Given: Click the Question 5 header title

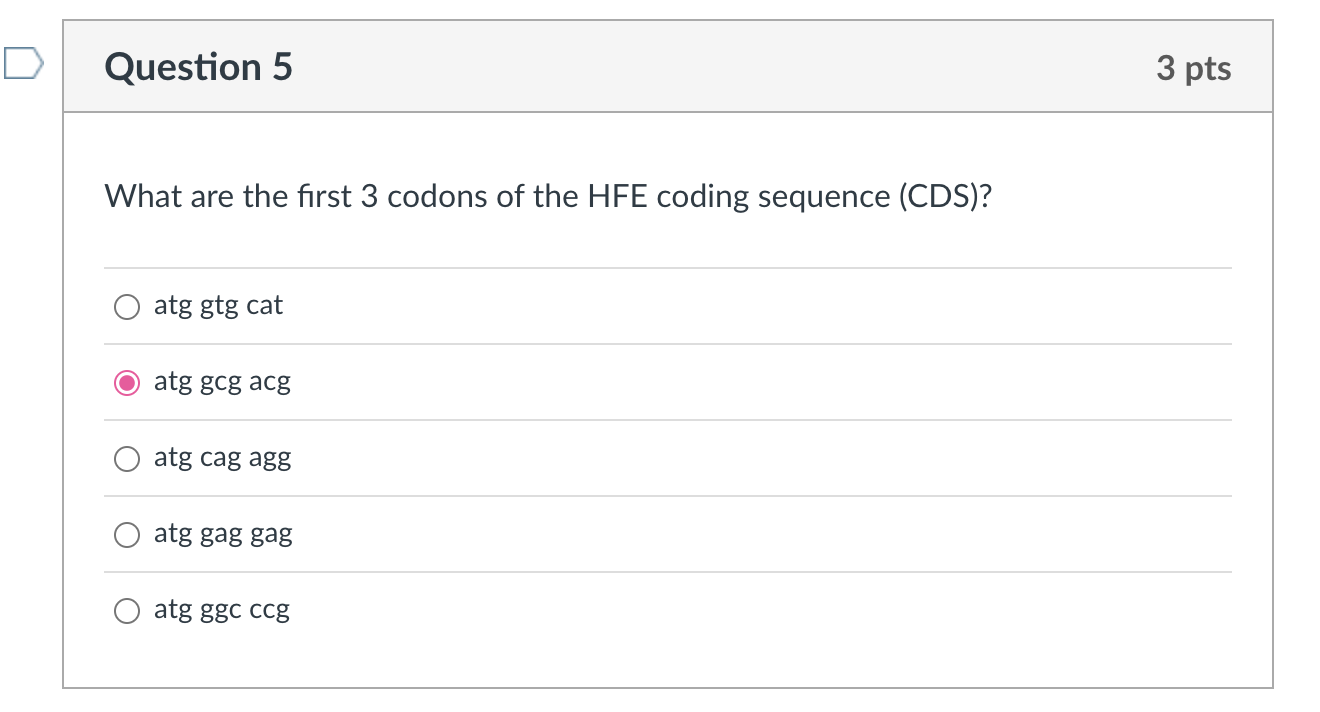Looking at the screenshot, I should point(198,67).
